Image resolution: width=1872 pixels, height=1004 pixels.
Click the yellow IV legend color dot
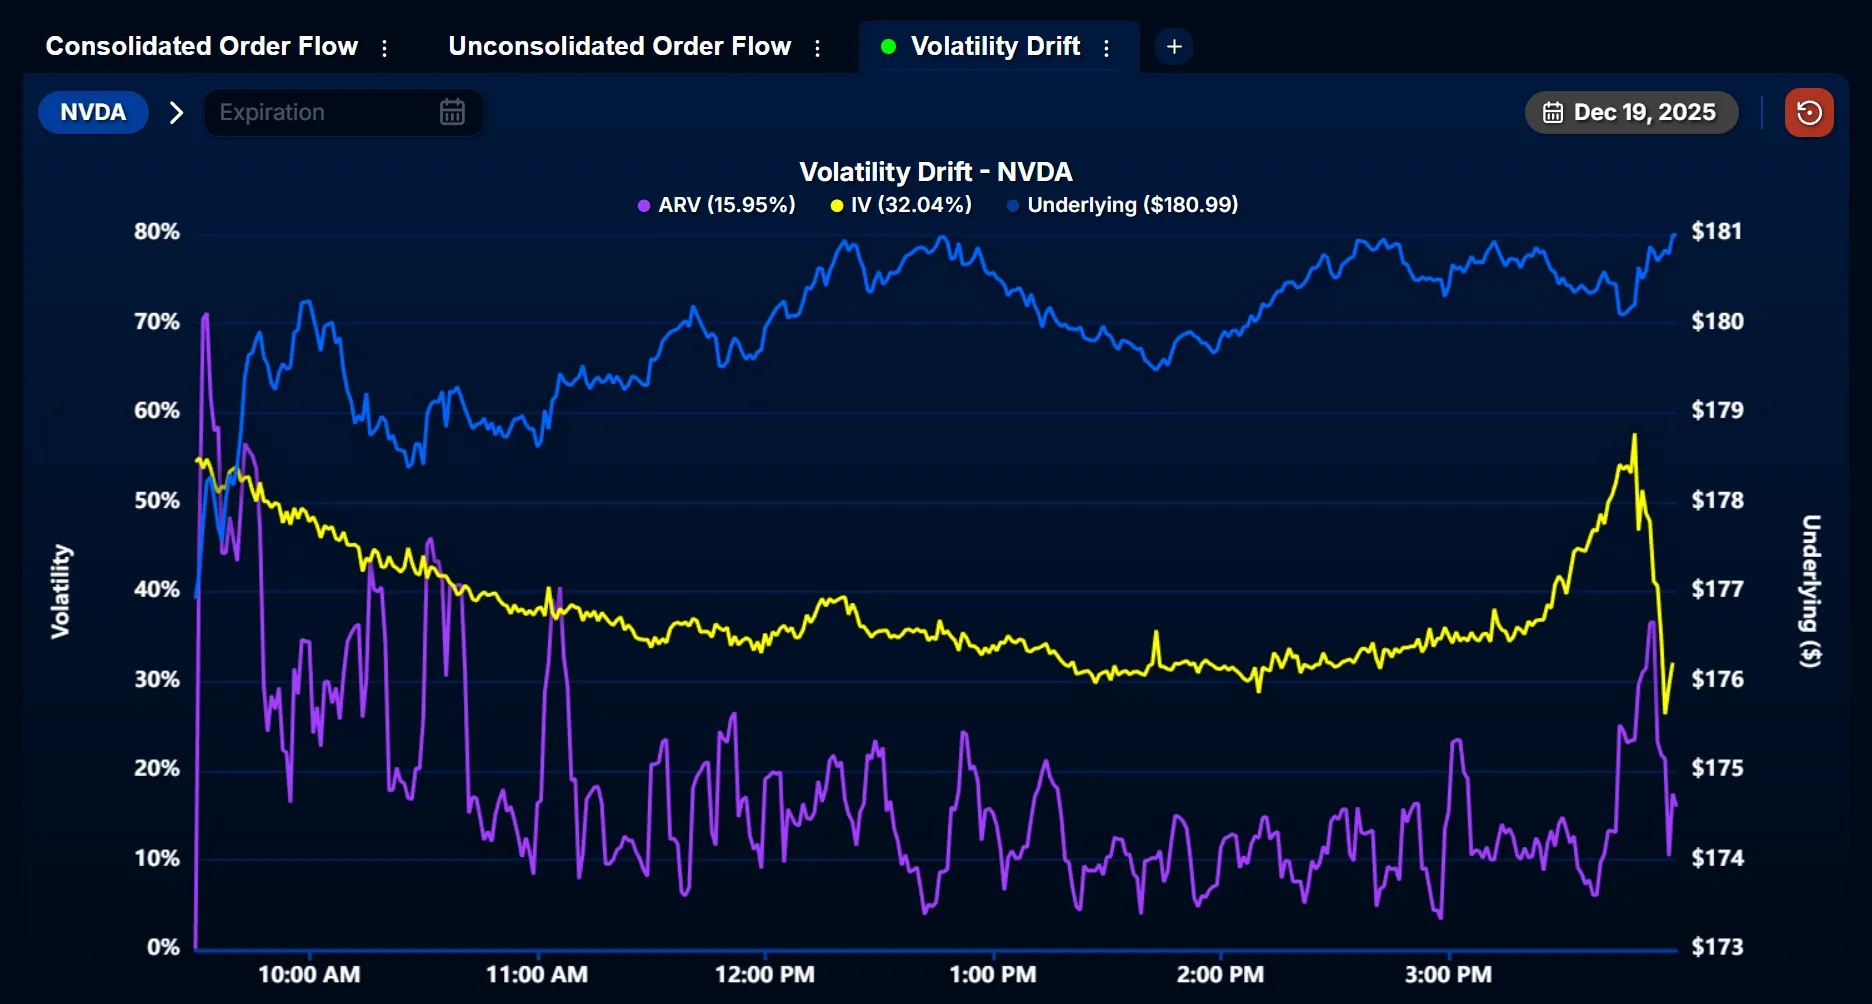coord(837,206)
